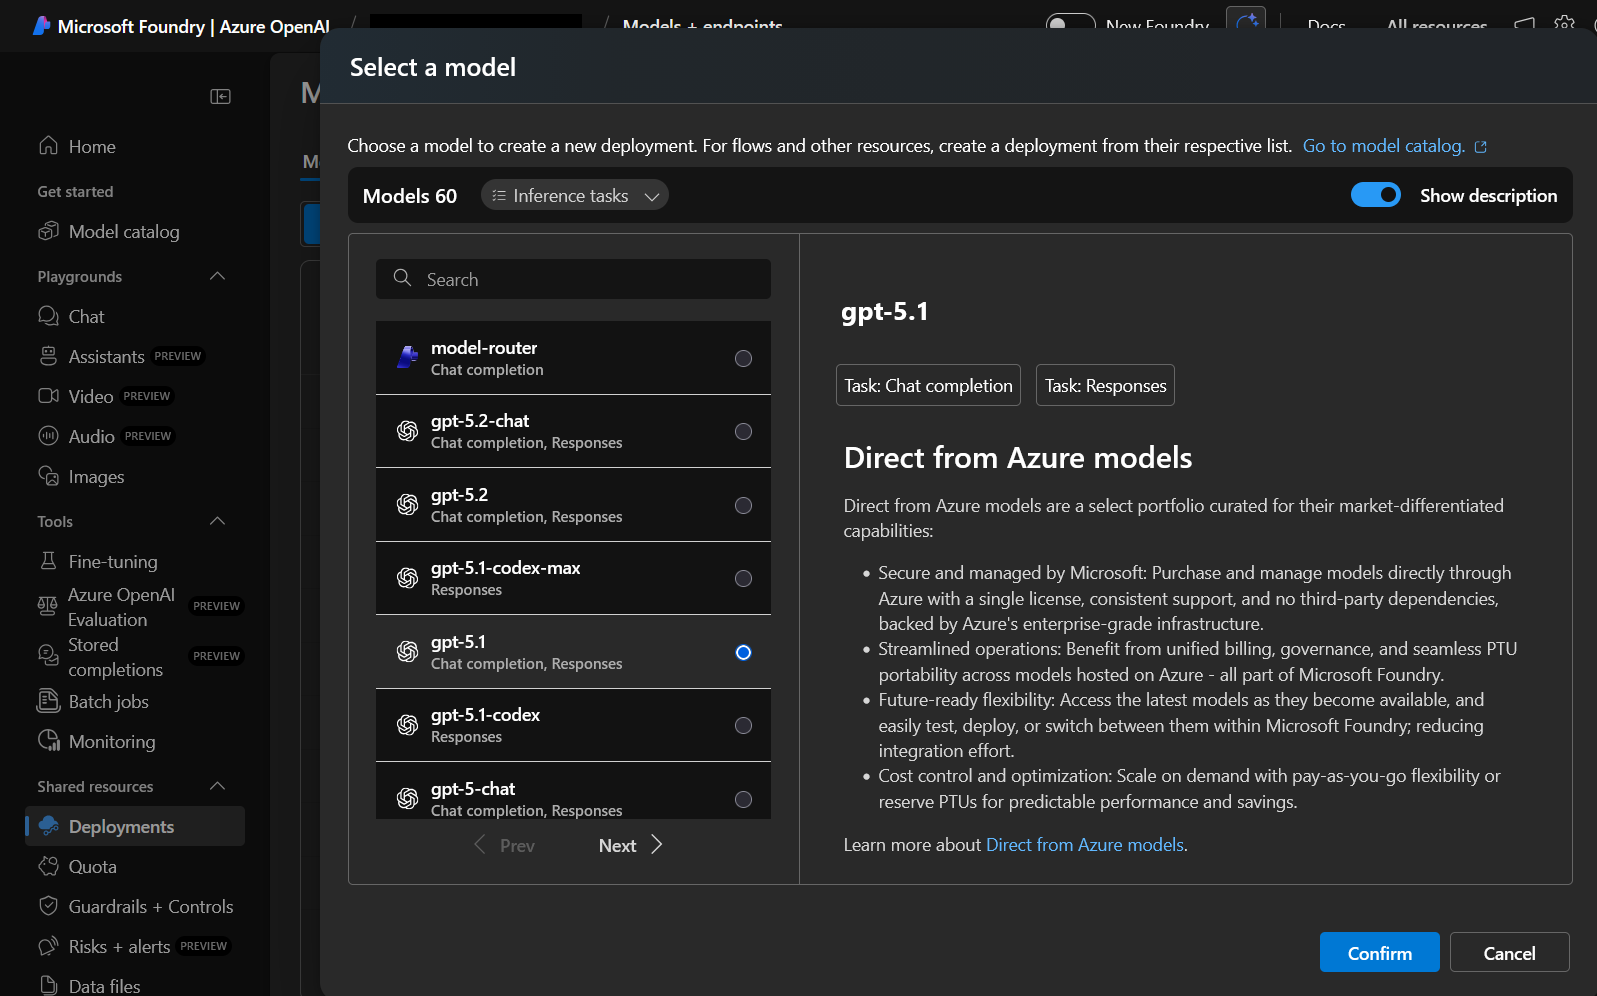Collapse the sidebar with the panel icon
Viewport: 1597px width, 996px height.
click(x=220, y=96)
